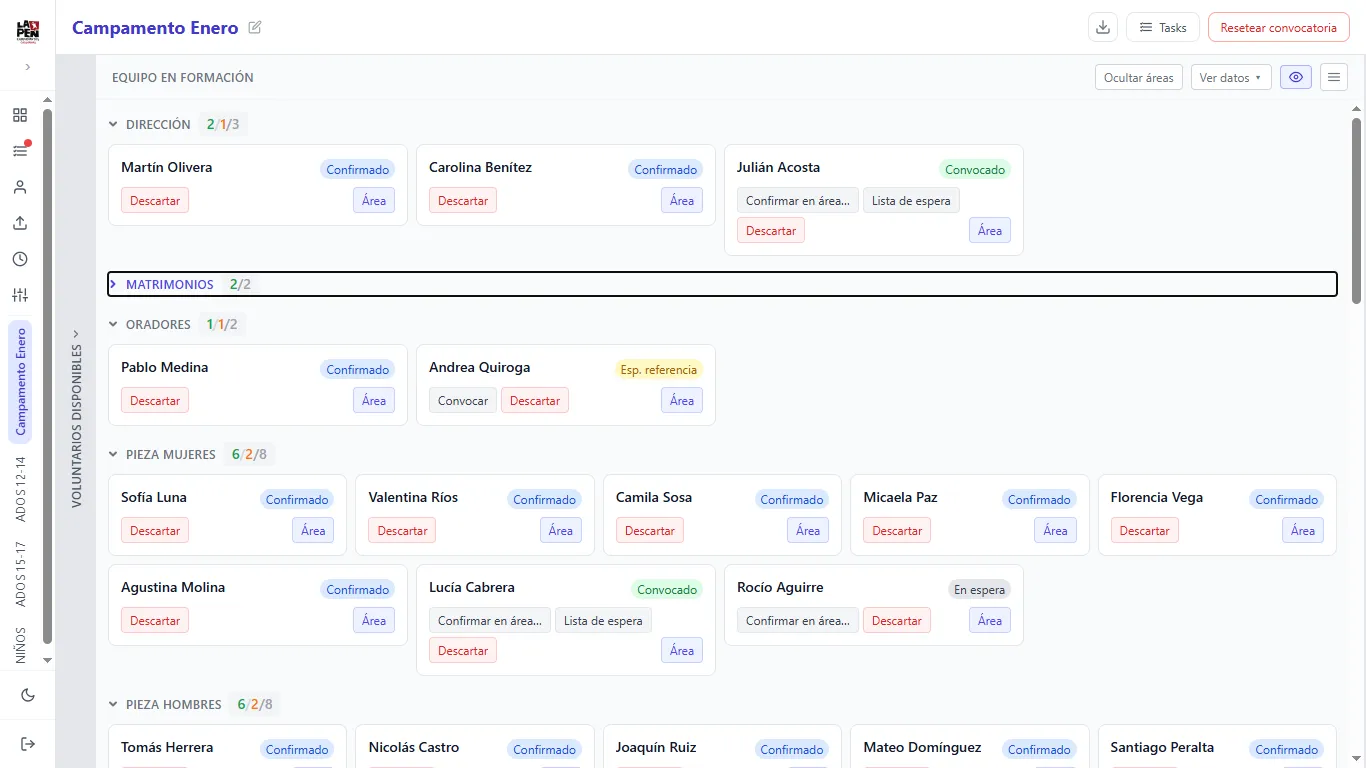Click Convocar on Andrea Quiroga card
Image resolution: width=1366 pixels, height=768 pixels.
tap(463, 400)
